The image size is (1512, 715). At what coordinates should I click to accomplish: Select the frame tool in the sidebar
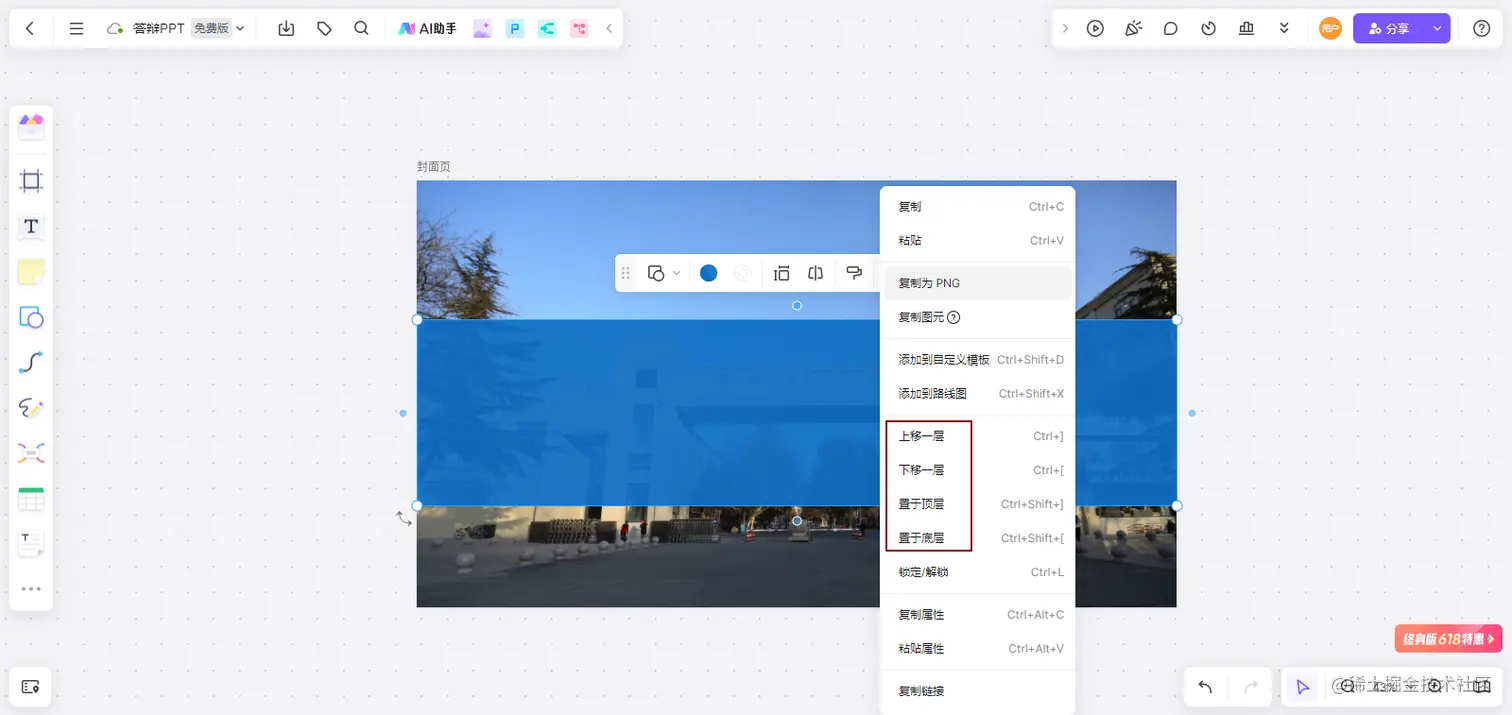(x=31, y=181)
